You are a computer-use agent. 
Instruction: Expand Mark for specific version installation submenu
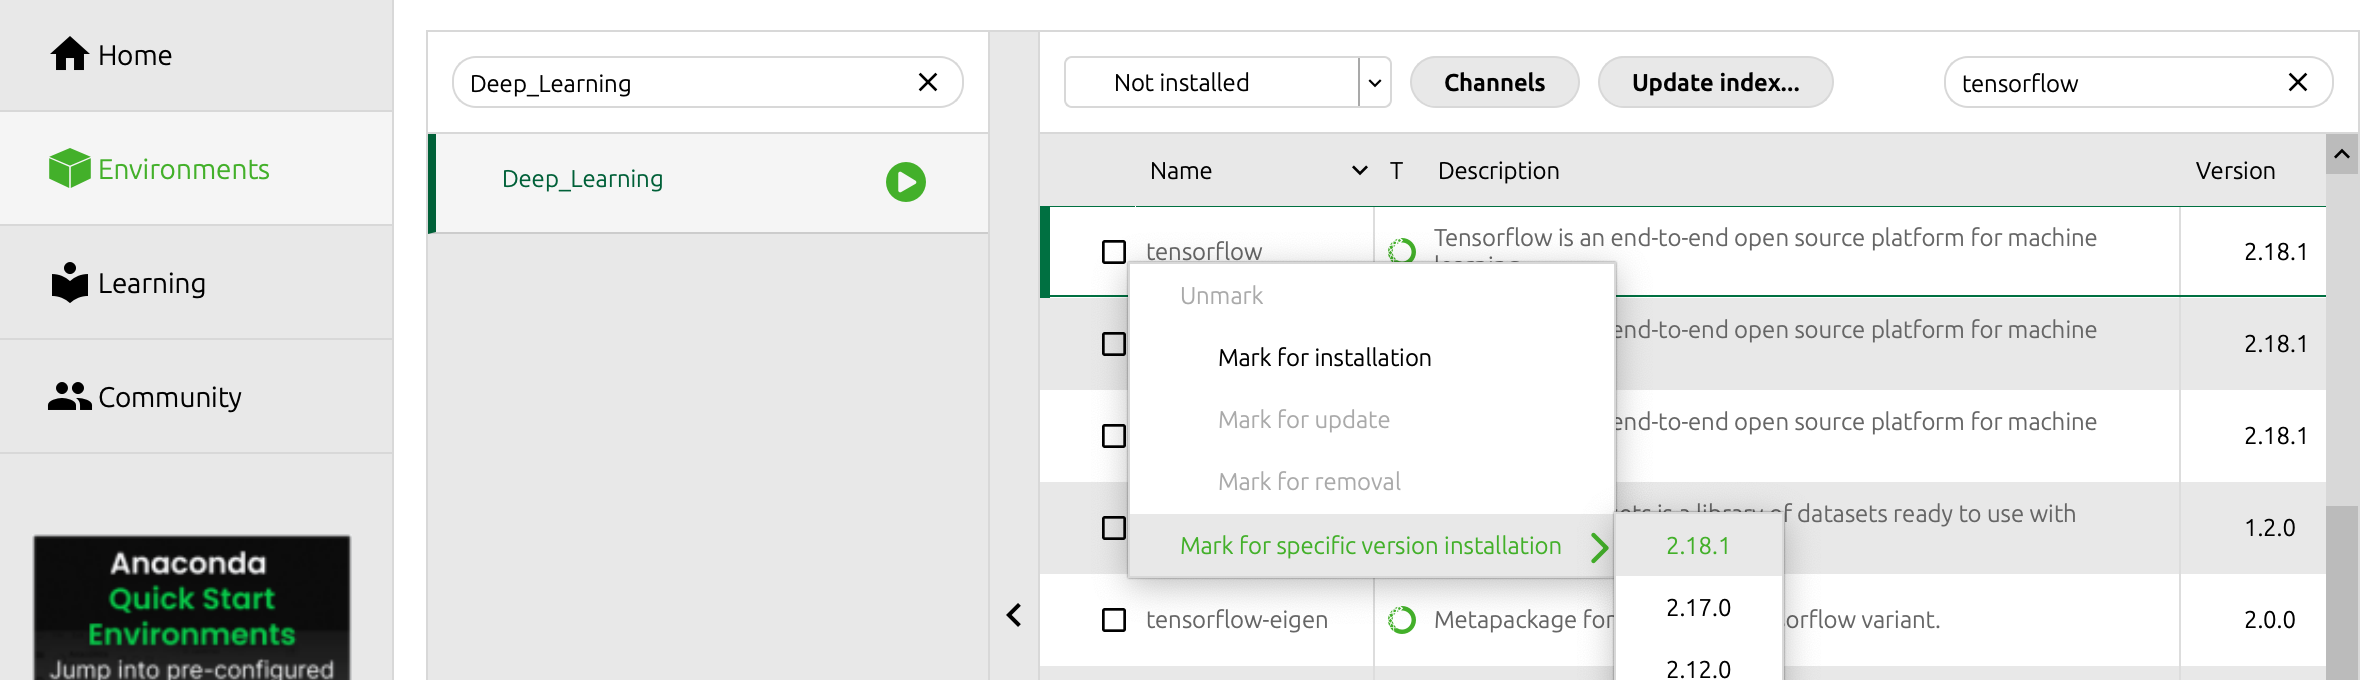pos(1599,546)
